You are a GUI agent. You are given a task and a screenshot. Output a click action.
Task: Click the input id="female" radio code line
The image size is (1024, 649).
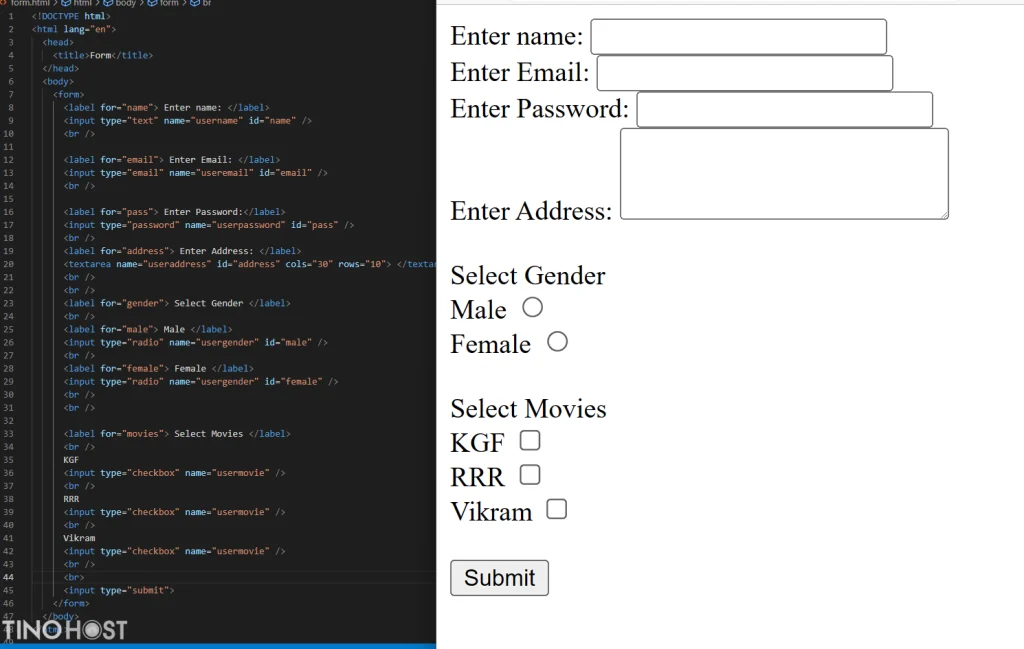point(200,382)
